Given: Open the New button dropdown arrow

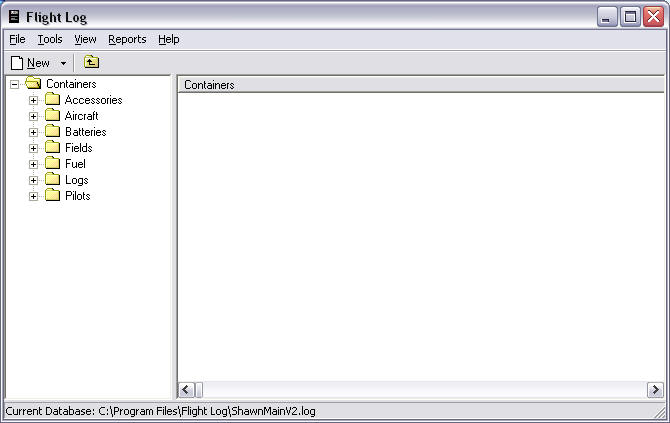Looking at the screenshot, I should tap(63, 63).
